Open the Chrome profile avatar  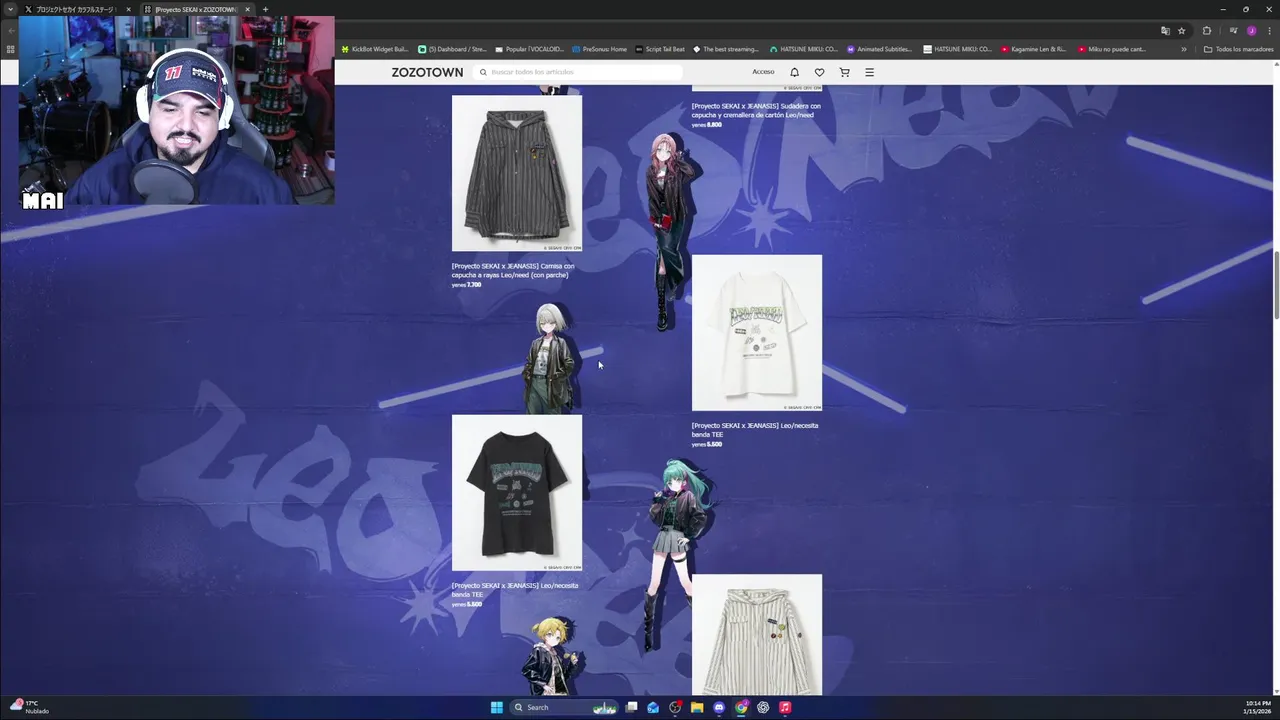tap(1251, 31)
